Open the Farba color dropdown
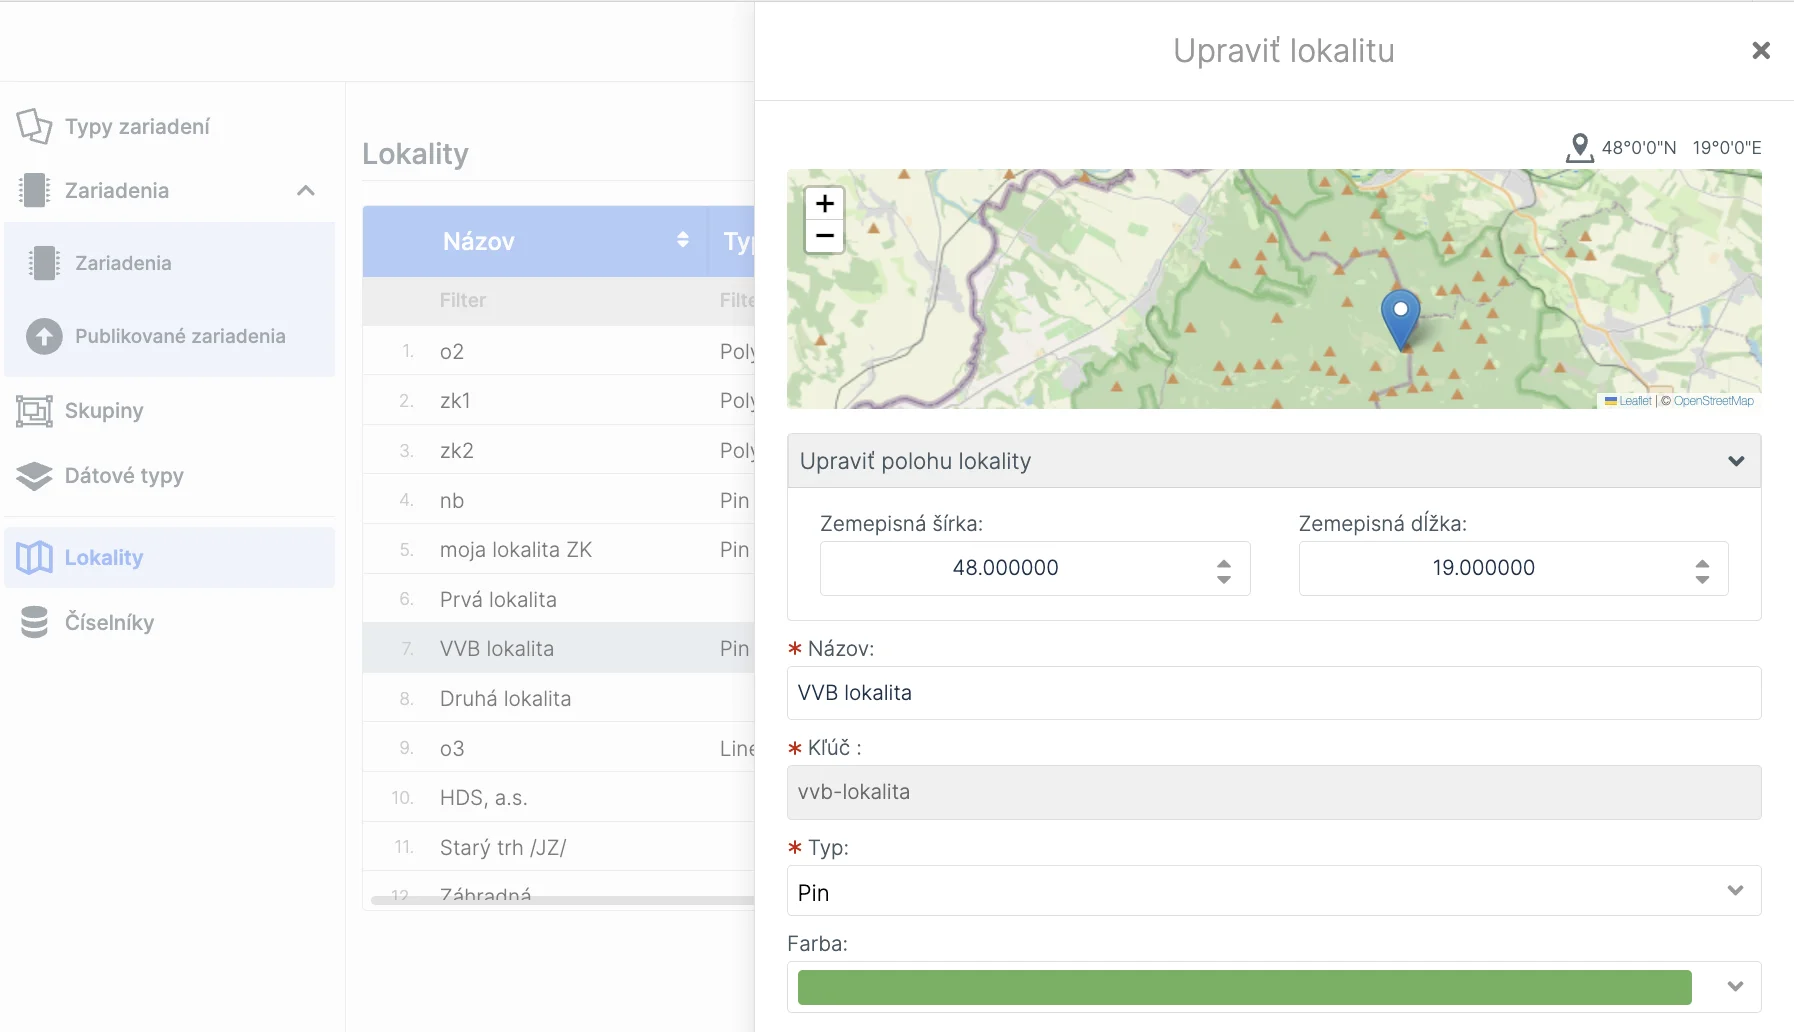The height and width of the screenshot is (1032, 1794). [1735, 987]
